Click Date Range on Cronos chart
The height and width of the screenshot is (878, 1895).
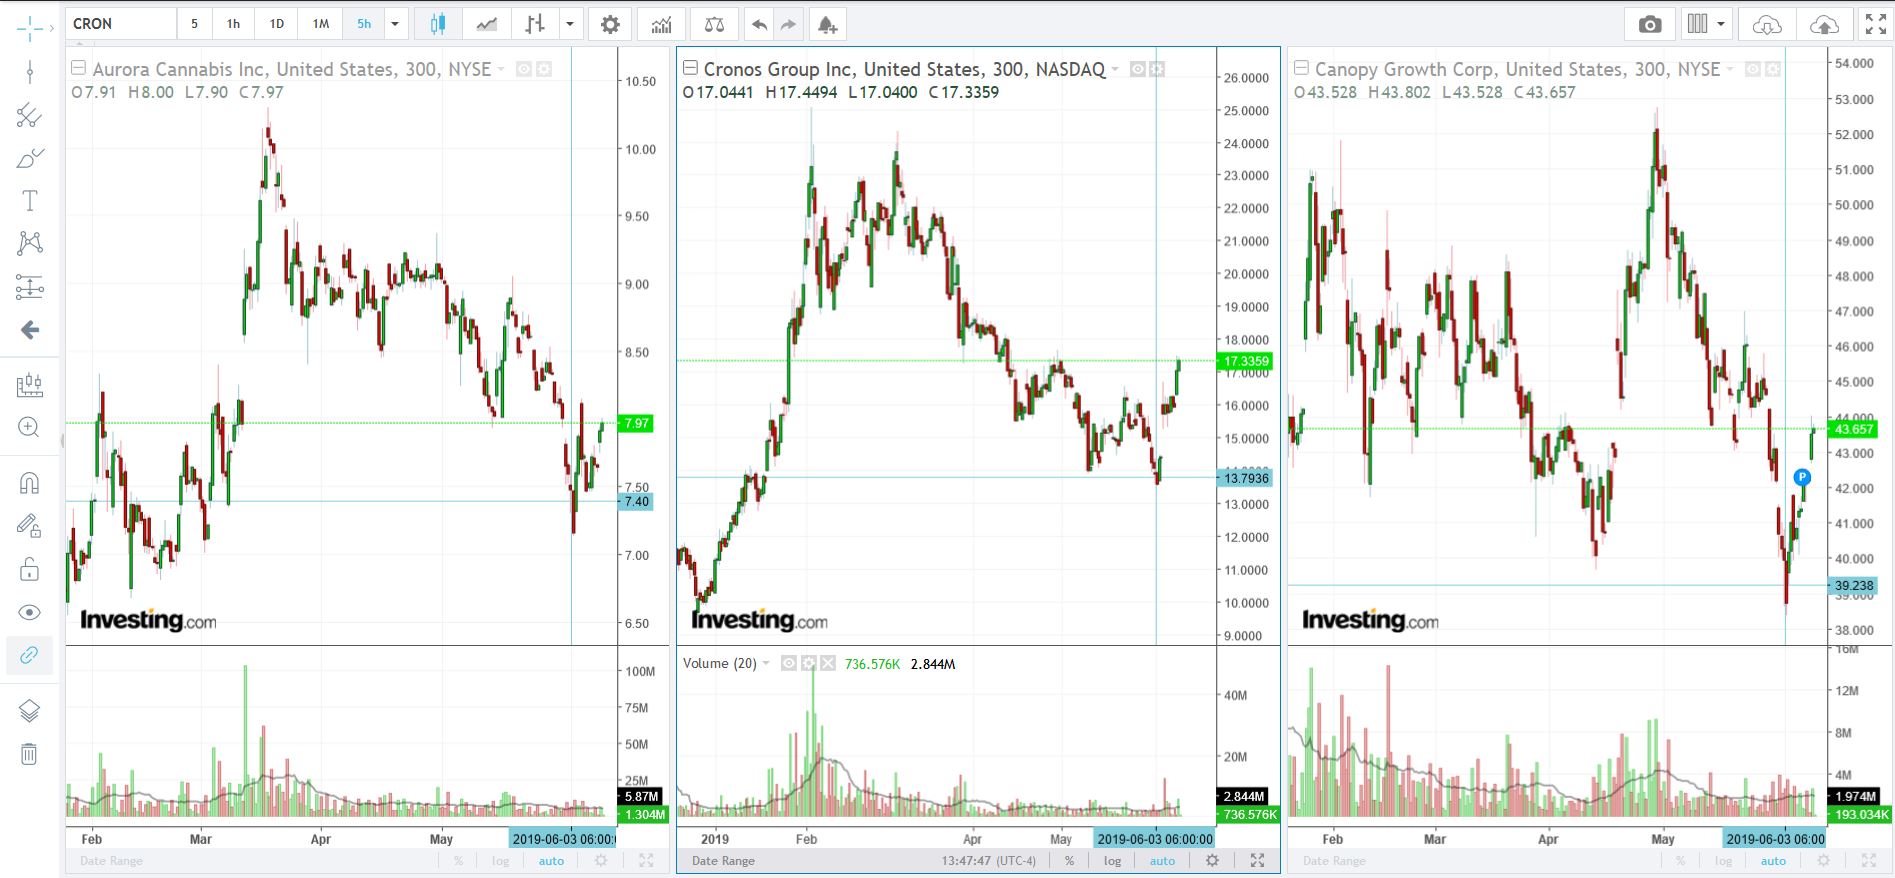723,861
